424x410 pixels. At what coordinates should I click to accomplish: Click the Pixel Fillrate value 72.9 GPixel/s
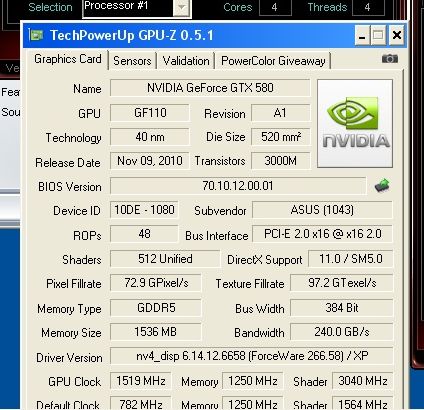156,283
